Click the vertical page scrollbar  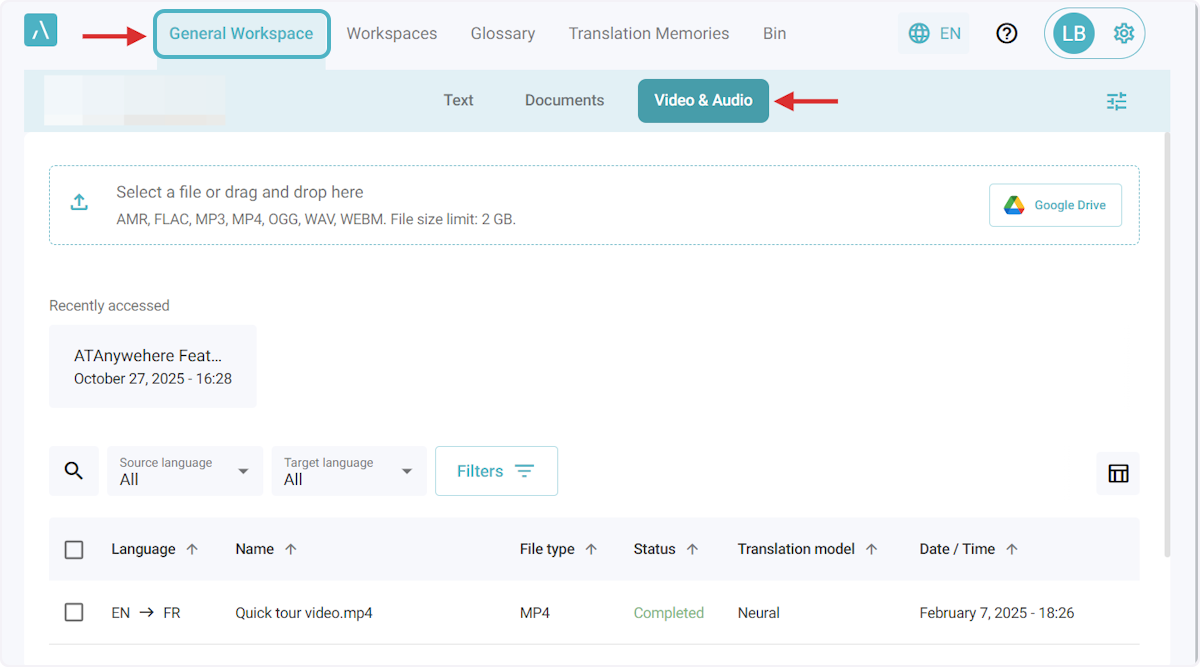click(1167, 340)
